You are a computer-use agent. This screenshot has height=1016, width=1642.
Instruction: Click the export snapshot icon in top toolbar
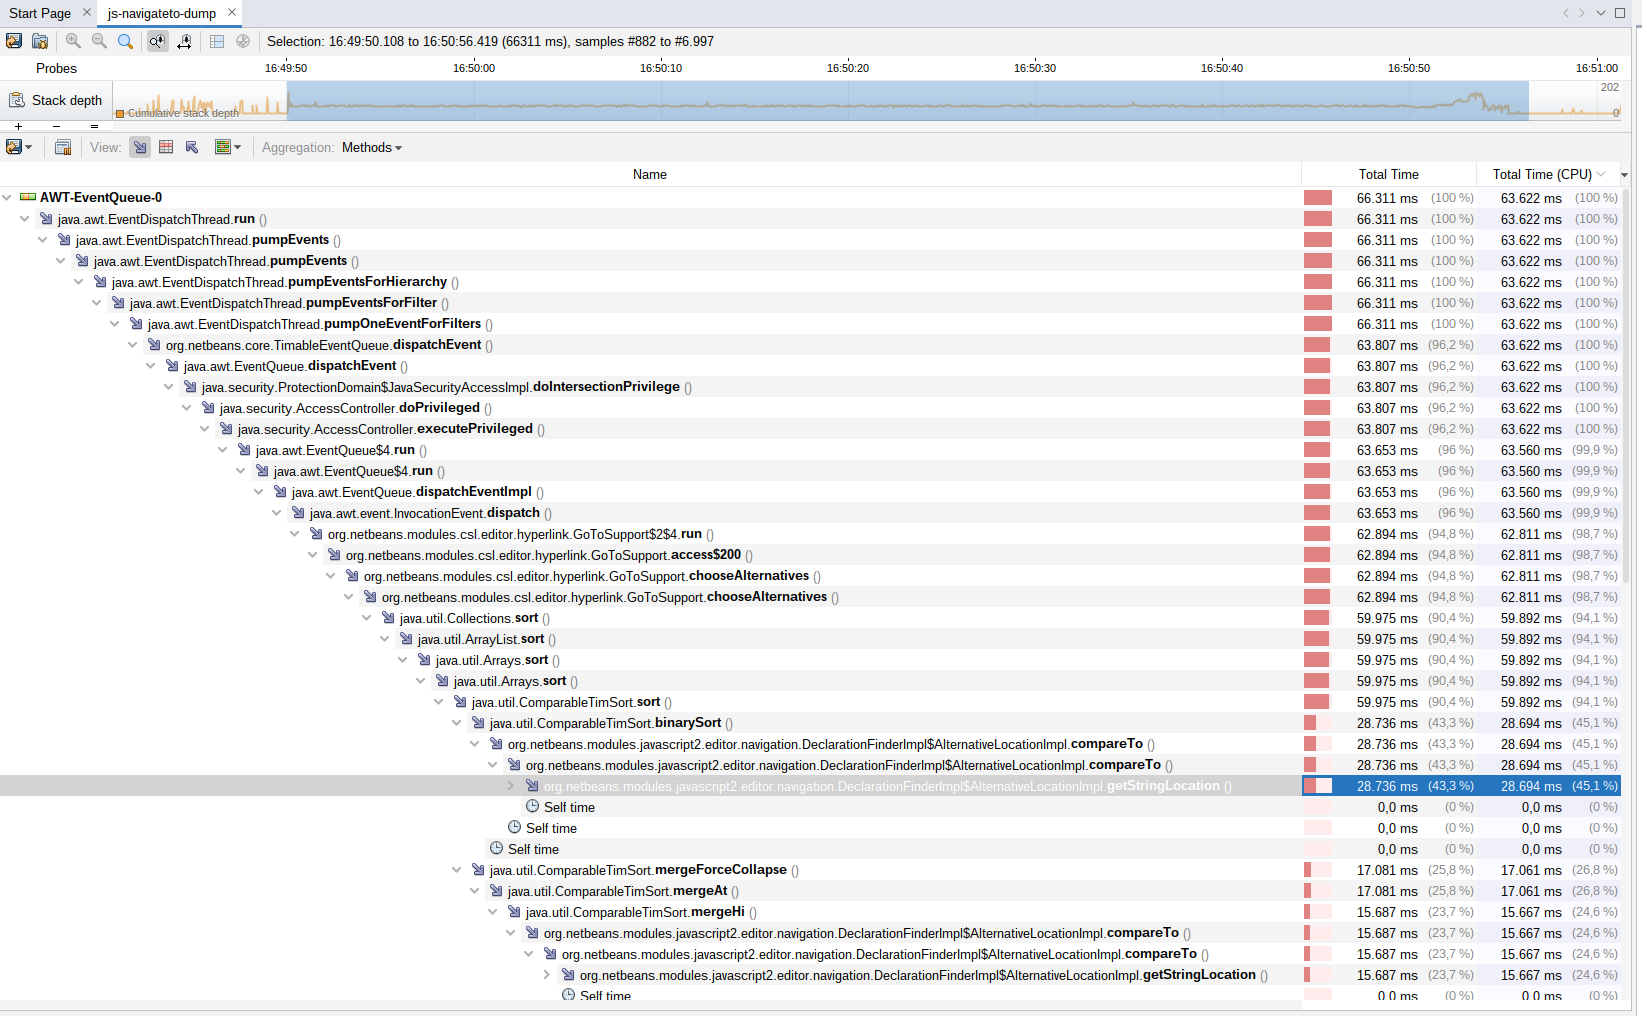pos(14,41)
